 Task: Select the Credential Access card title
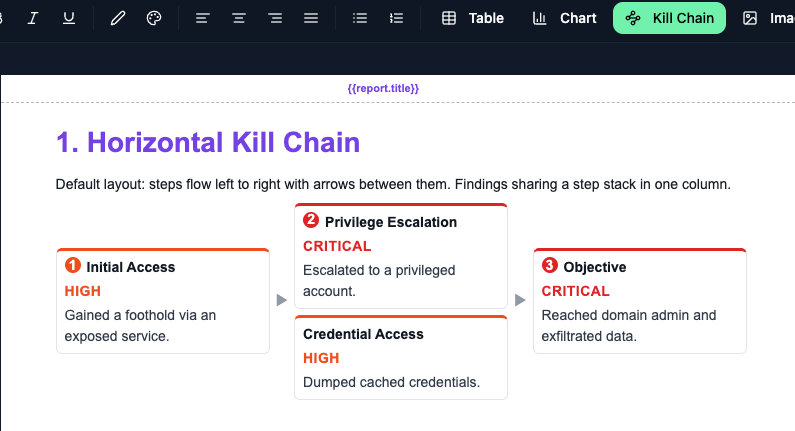click(x=364, y=334)
